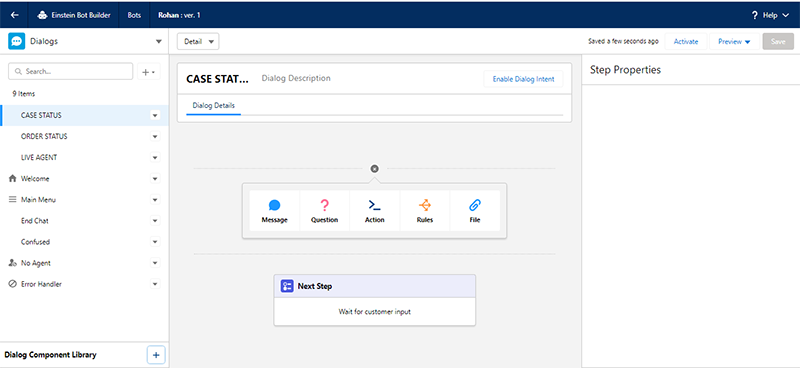This screenshot has width=800, height=368.
Task: Add a Rules step
Action: click(424, 211)
